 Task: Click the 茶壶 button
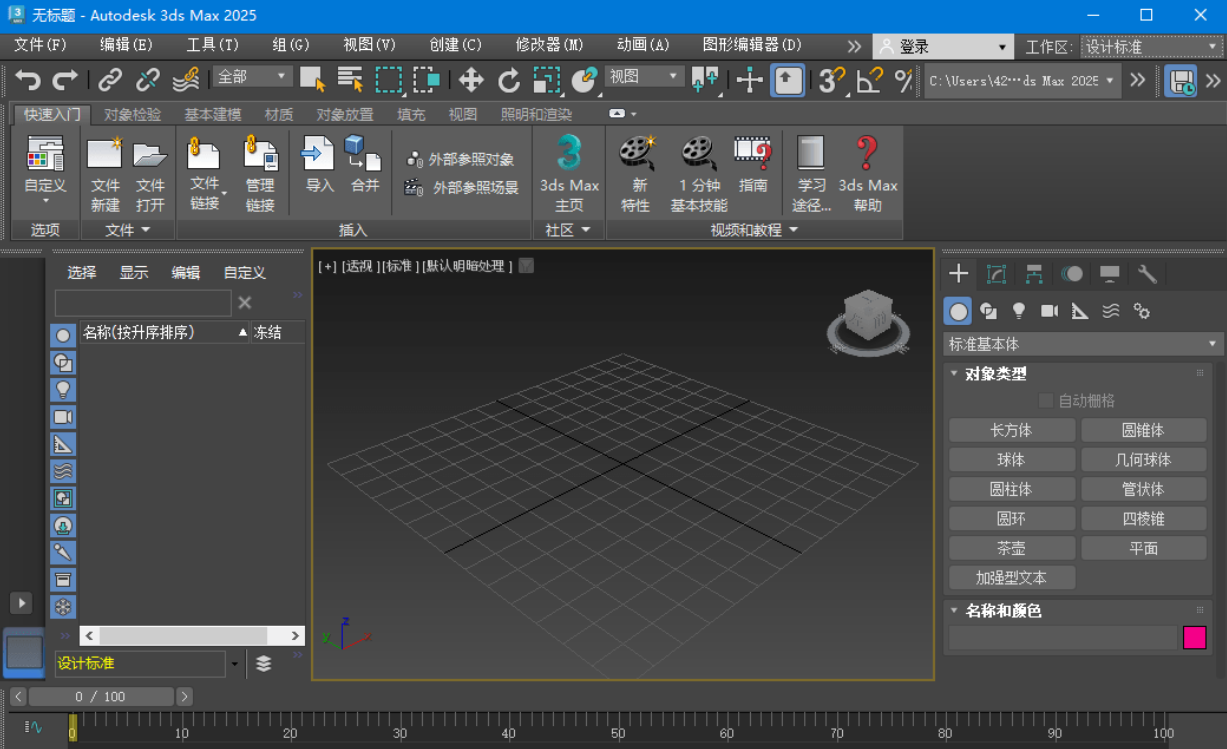pos(1011,548)
